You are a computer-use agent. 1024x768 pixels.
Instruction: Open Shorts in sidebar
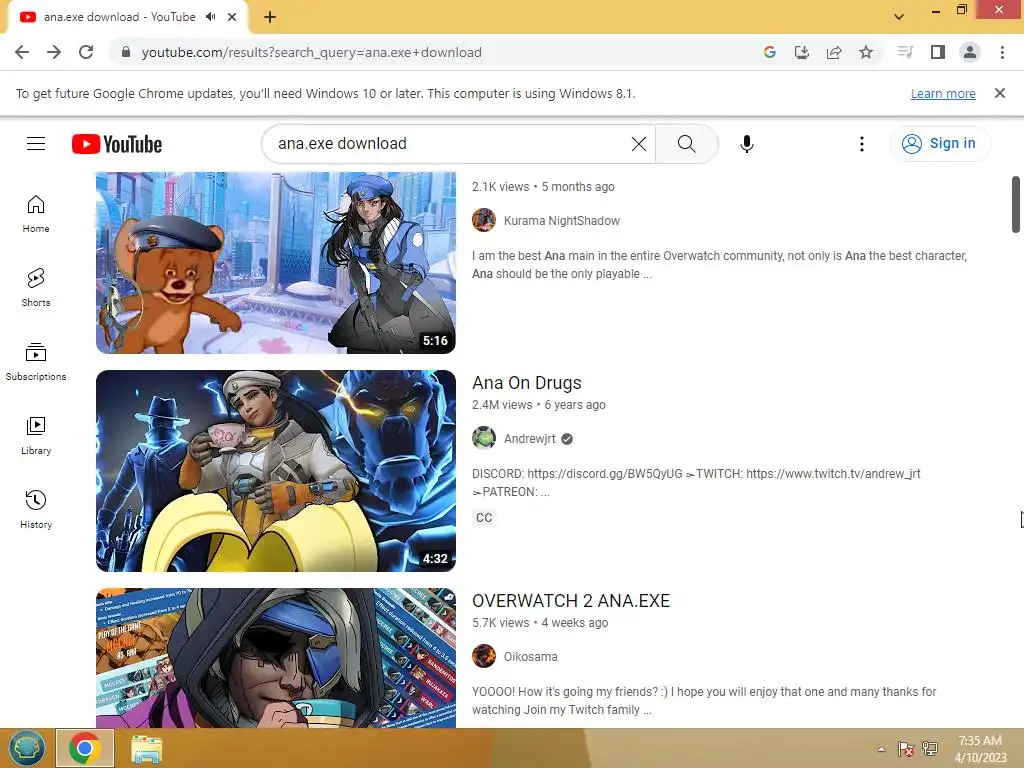point(36,288)
